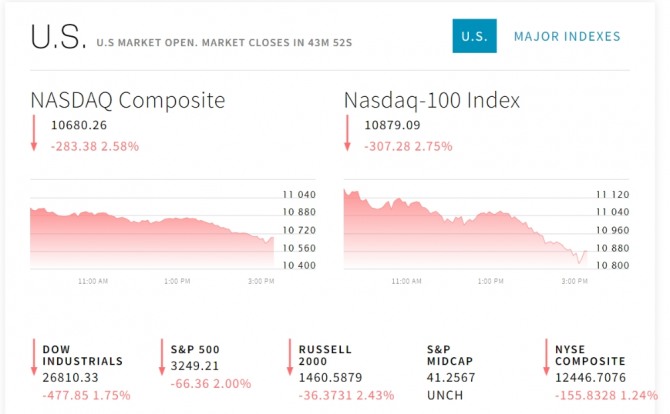Click the S&P 500 index label
670x414 pixels.
(196, 349)
